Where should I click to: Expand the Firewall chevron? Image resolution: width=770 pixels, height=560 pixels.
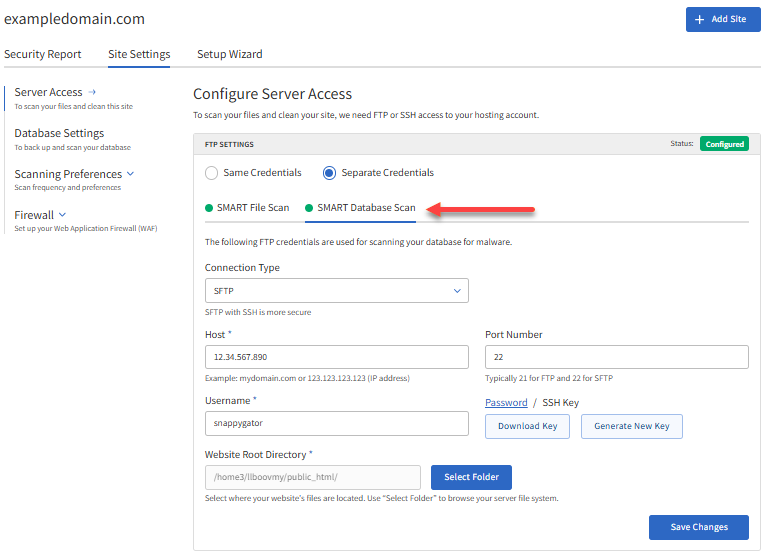click(x=62, y=215)
